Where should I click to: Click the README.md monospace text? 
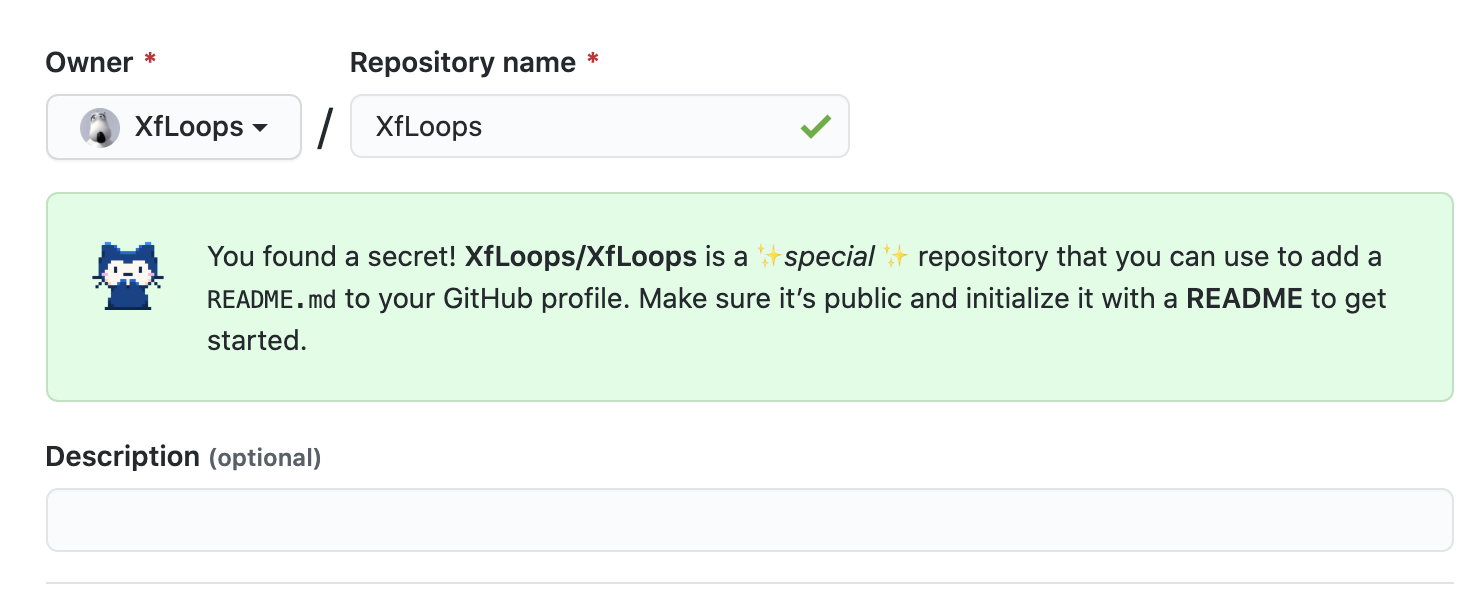271,299
